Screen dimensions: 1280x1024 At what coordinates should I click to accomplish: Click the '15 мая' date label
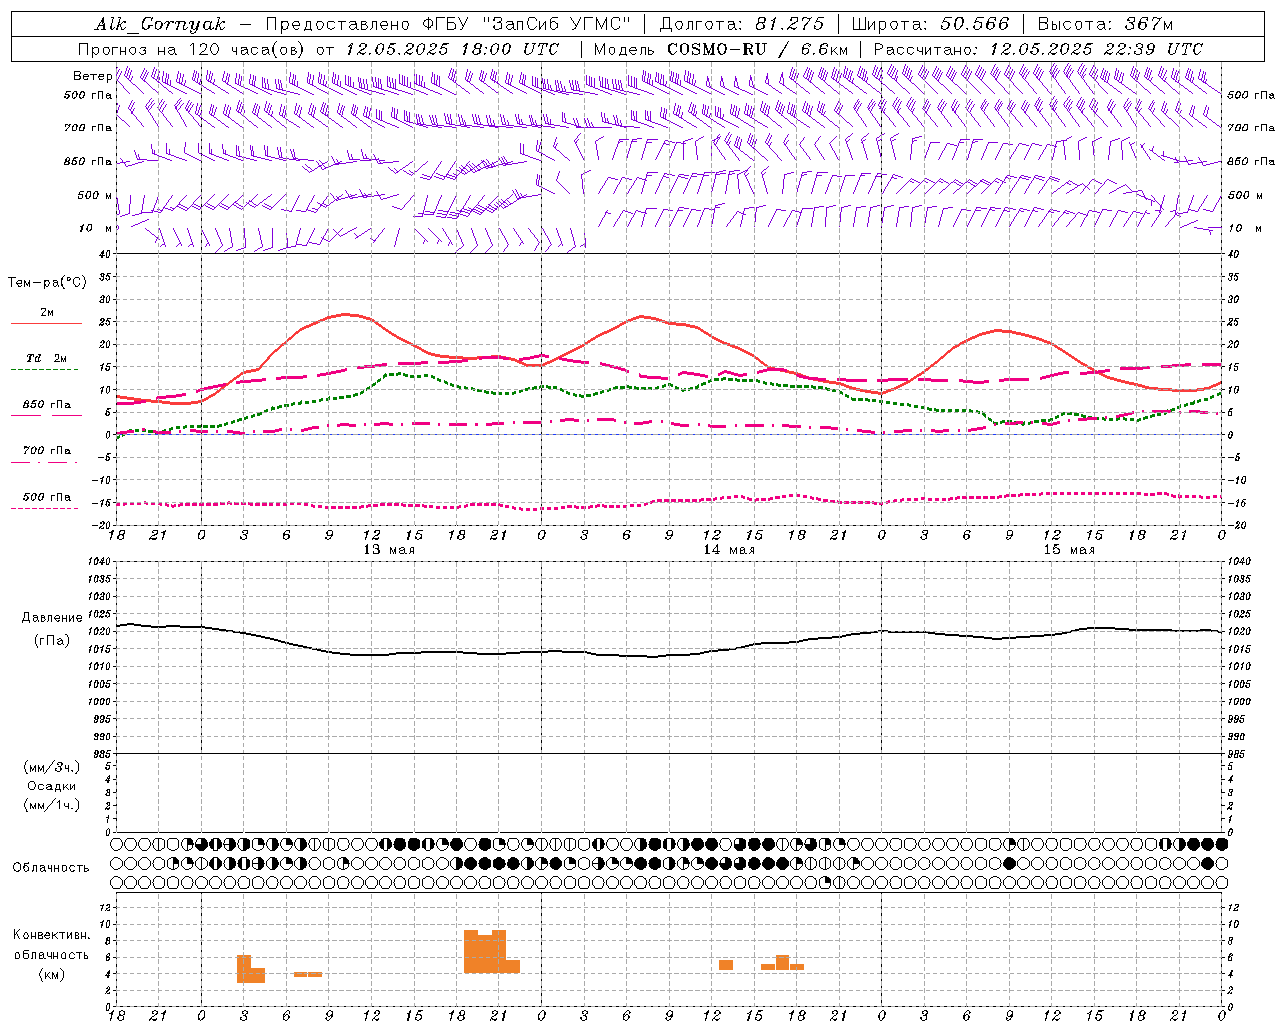pyautogui.click(x=1068, y=550)
